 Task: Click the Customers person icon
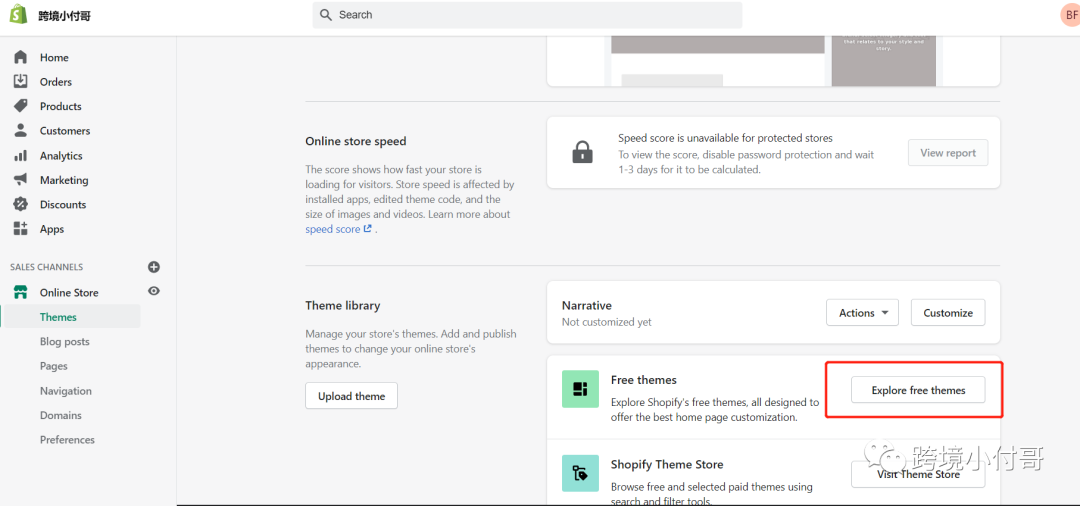21,130
